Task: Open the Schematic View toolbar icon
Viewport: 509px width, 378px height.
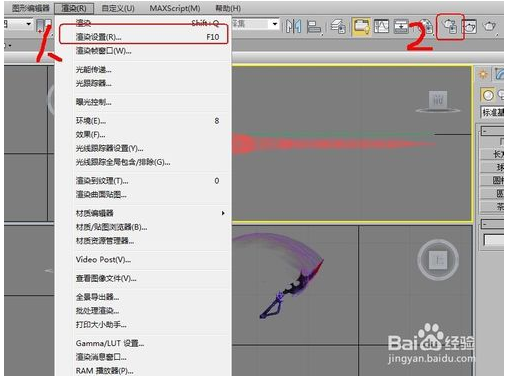Action: (x=401, y=26)
